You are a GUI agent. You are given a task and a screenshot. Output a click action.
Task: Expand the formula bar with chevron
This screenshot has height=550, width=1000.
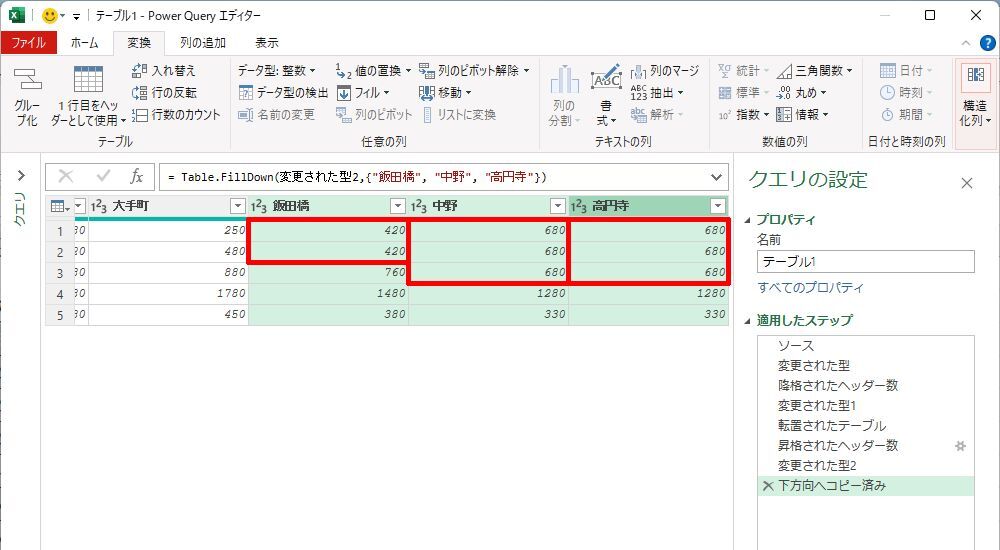point(716,177)
